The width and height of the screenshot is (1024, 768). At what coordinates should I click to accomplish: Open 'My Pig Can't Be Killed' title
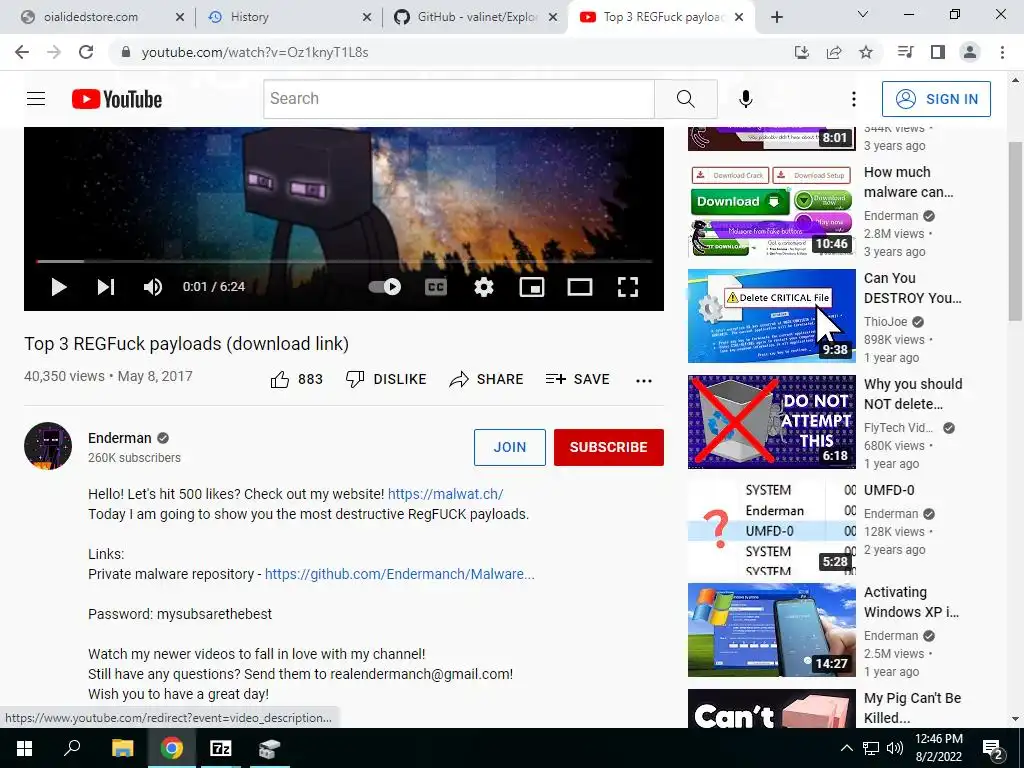click(x=912, y=708)
